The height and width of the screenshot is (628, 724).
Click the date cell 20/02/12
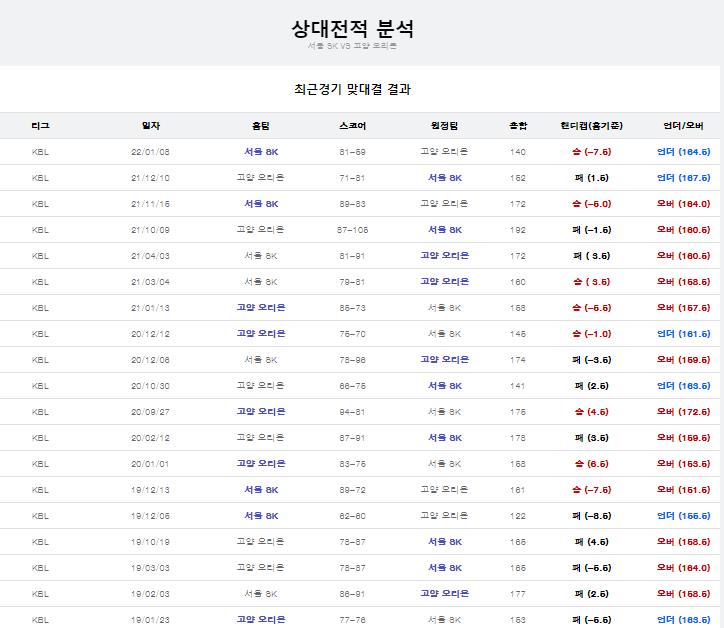coord(151,438)
